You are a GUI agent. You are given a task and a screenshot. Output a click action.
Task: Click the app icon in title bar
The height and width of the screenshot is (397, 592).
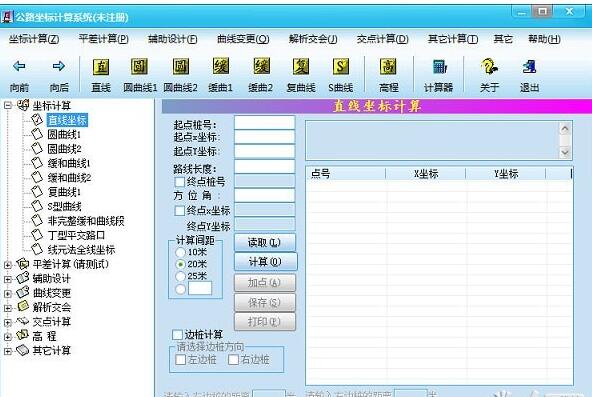pyautogui.click(x=7, y=17)
